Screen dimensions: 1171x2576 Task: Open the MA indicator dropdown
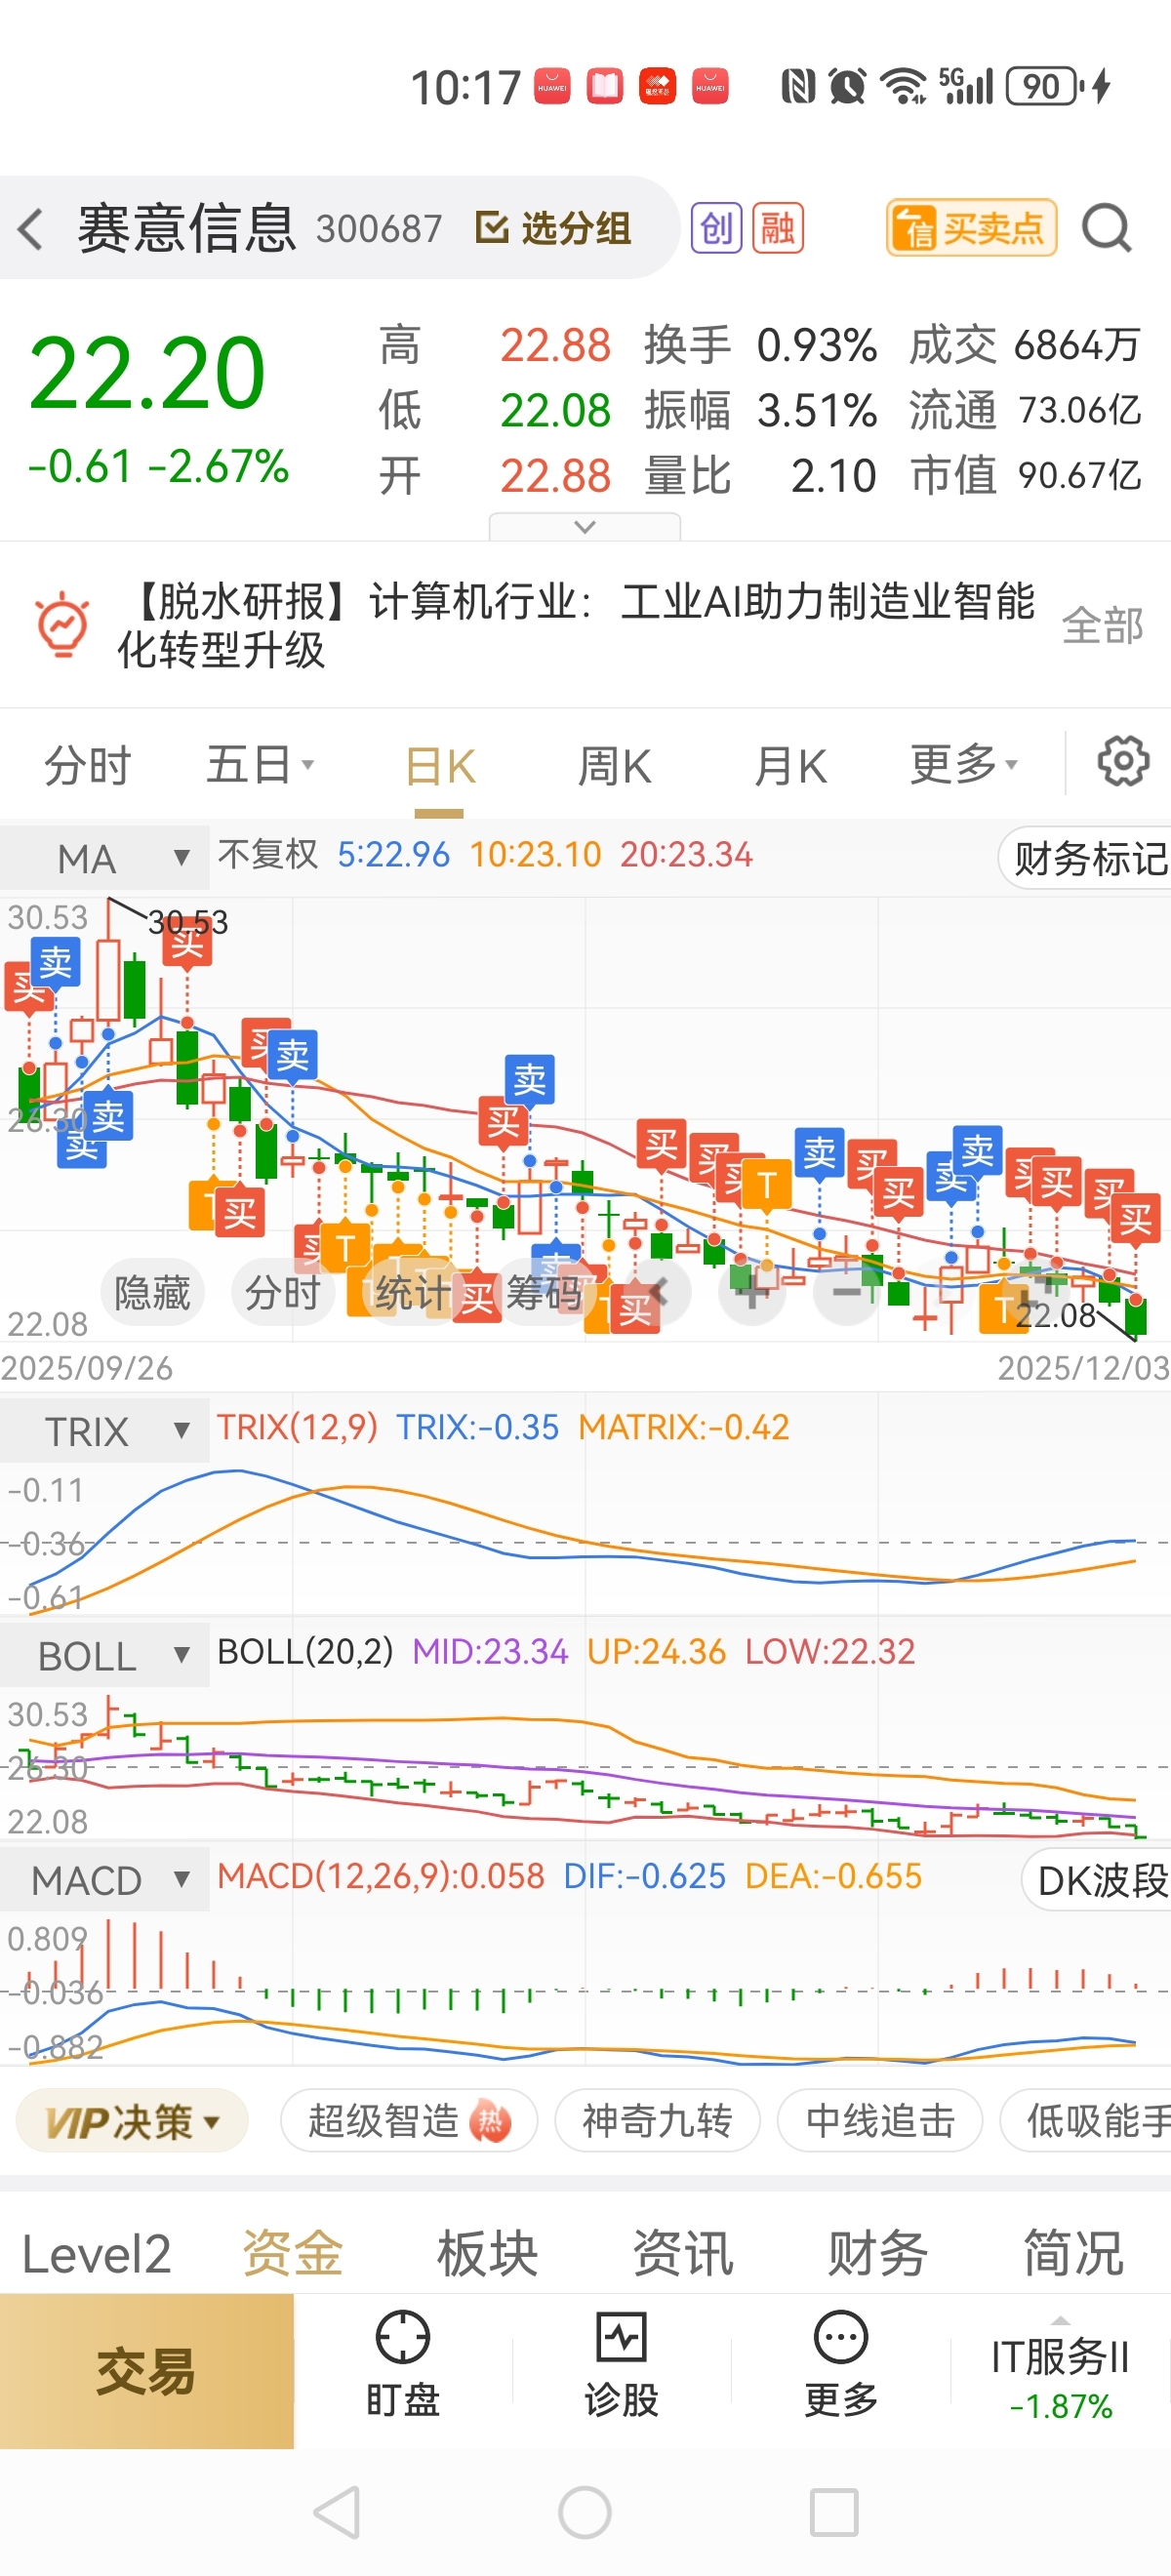[104, 858]
